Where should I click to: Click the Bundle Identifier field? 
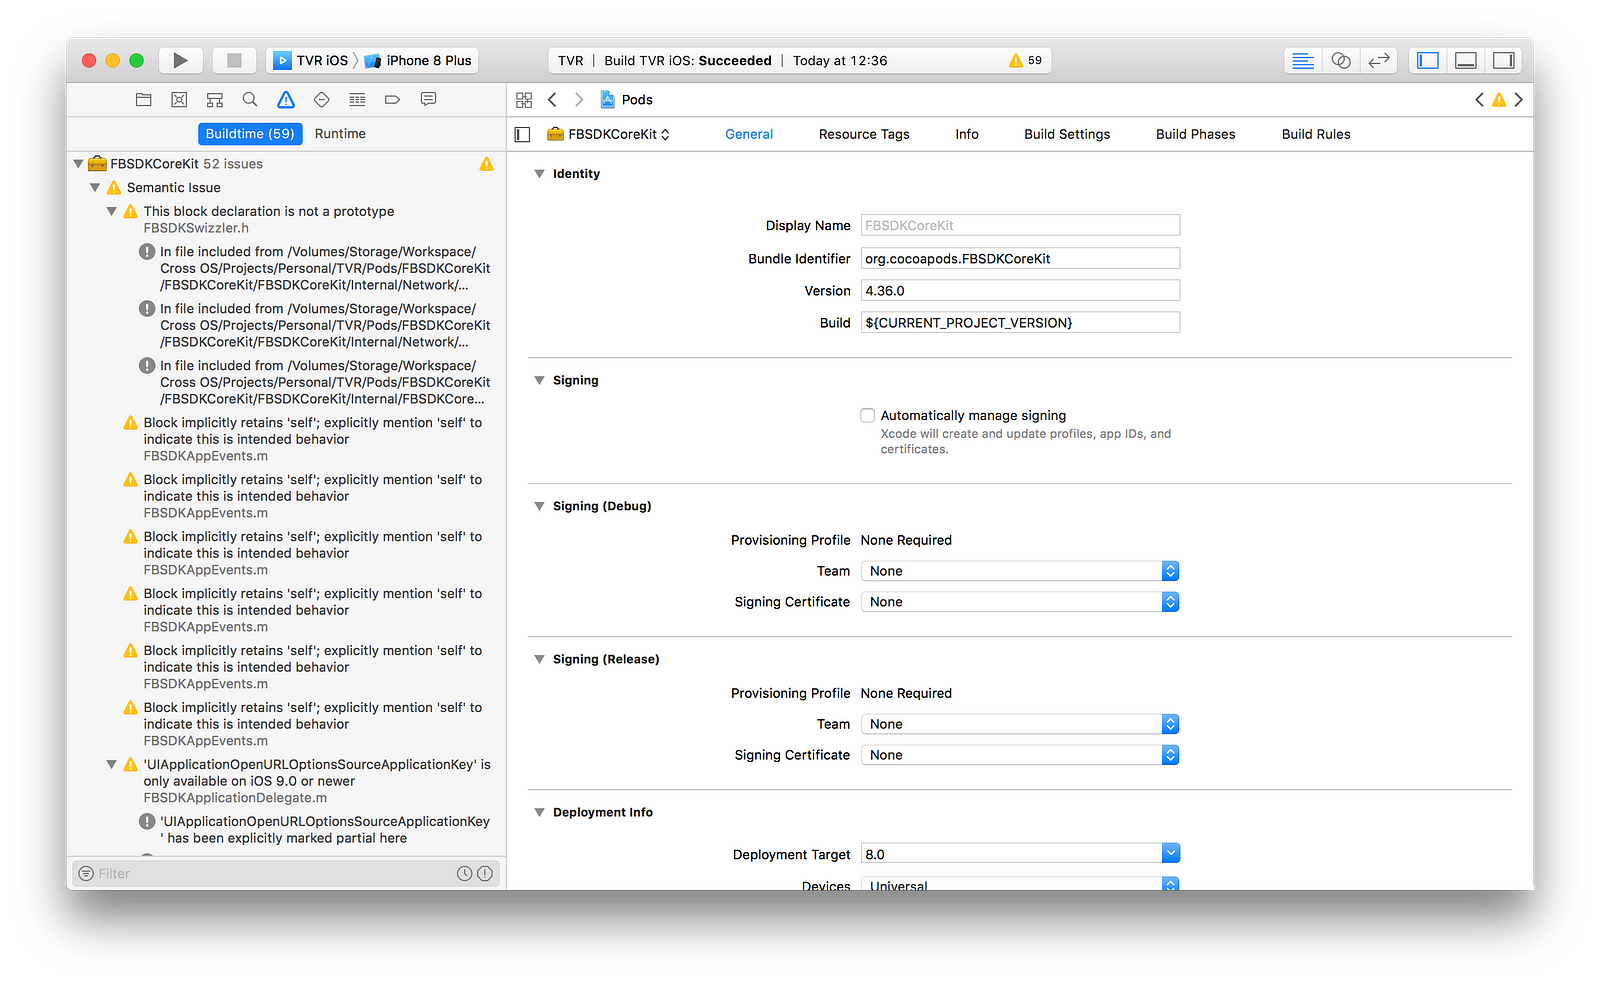[x=1020, y=258]
